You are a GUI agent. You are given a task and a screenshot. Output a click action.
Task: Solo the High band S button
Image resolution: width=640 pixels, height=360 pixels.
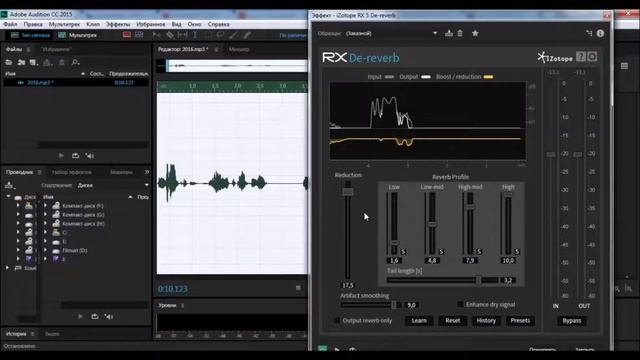[x=517, y=251]
